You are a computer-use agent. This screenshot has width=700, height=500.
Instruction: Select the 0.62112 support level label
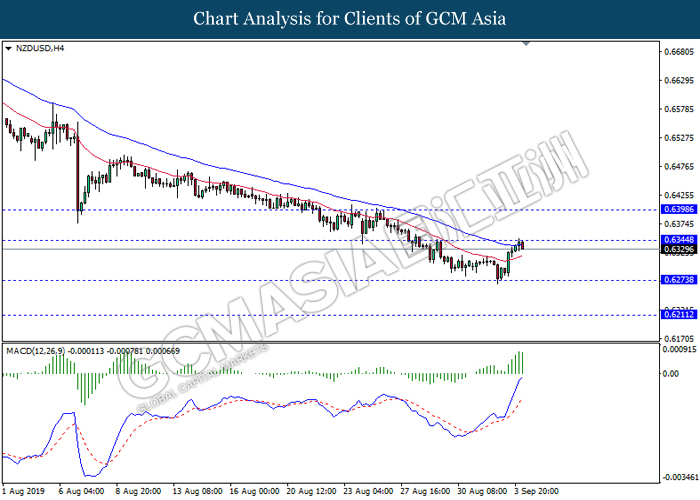[679, 315]
